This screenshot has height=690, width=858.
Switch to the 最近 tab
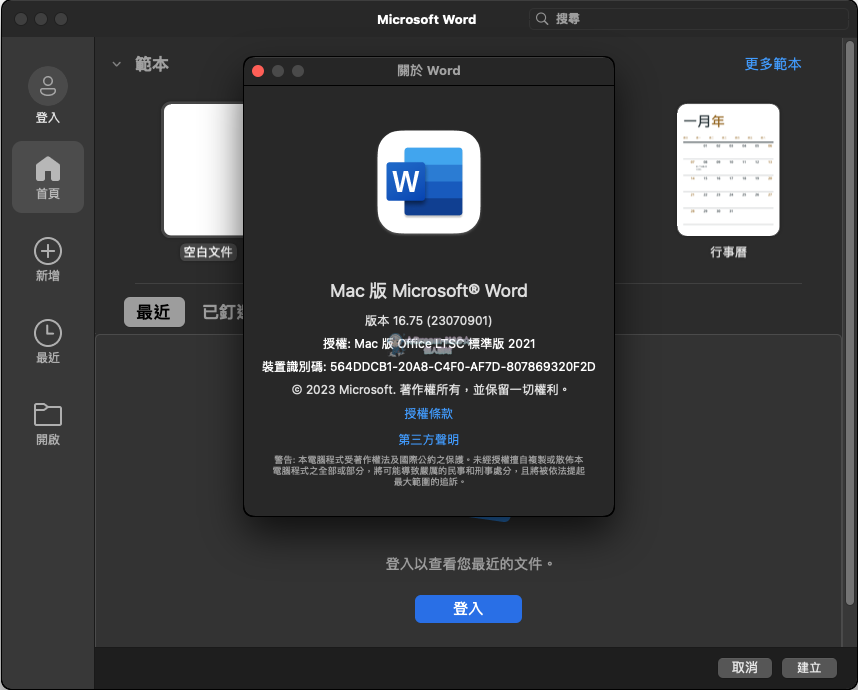154,312
